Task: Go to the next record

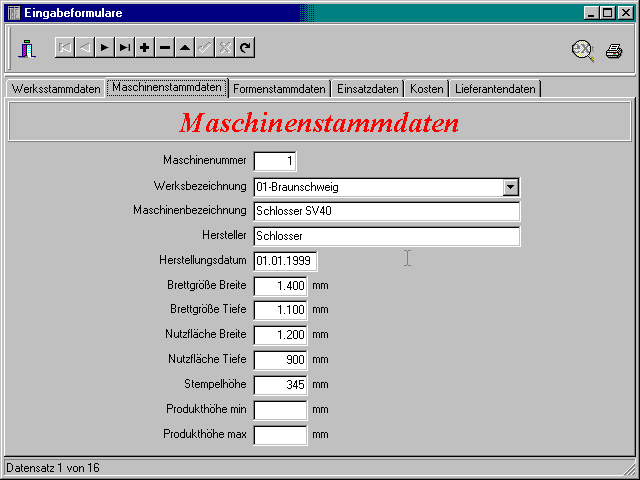Action: 104,47
